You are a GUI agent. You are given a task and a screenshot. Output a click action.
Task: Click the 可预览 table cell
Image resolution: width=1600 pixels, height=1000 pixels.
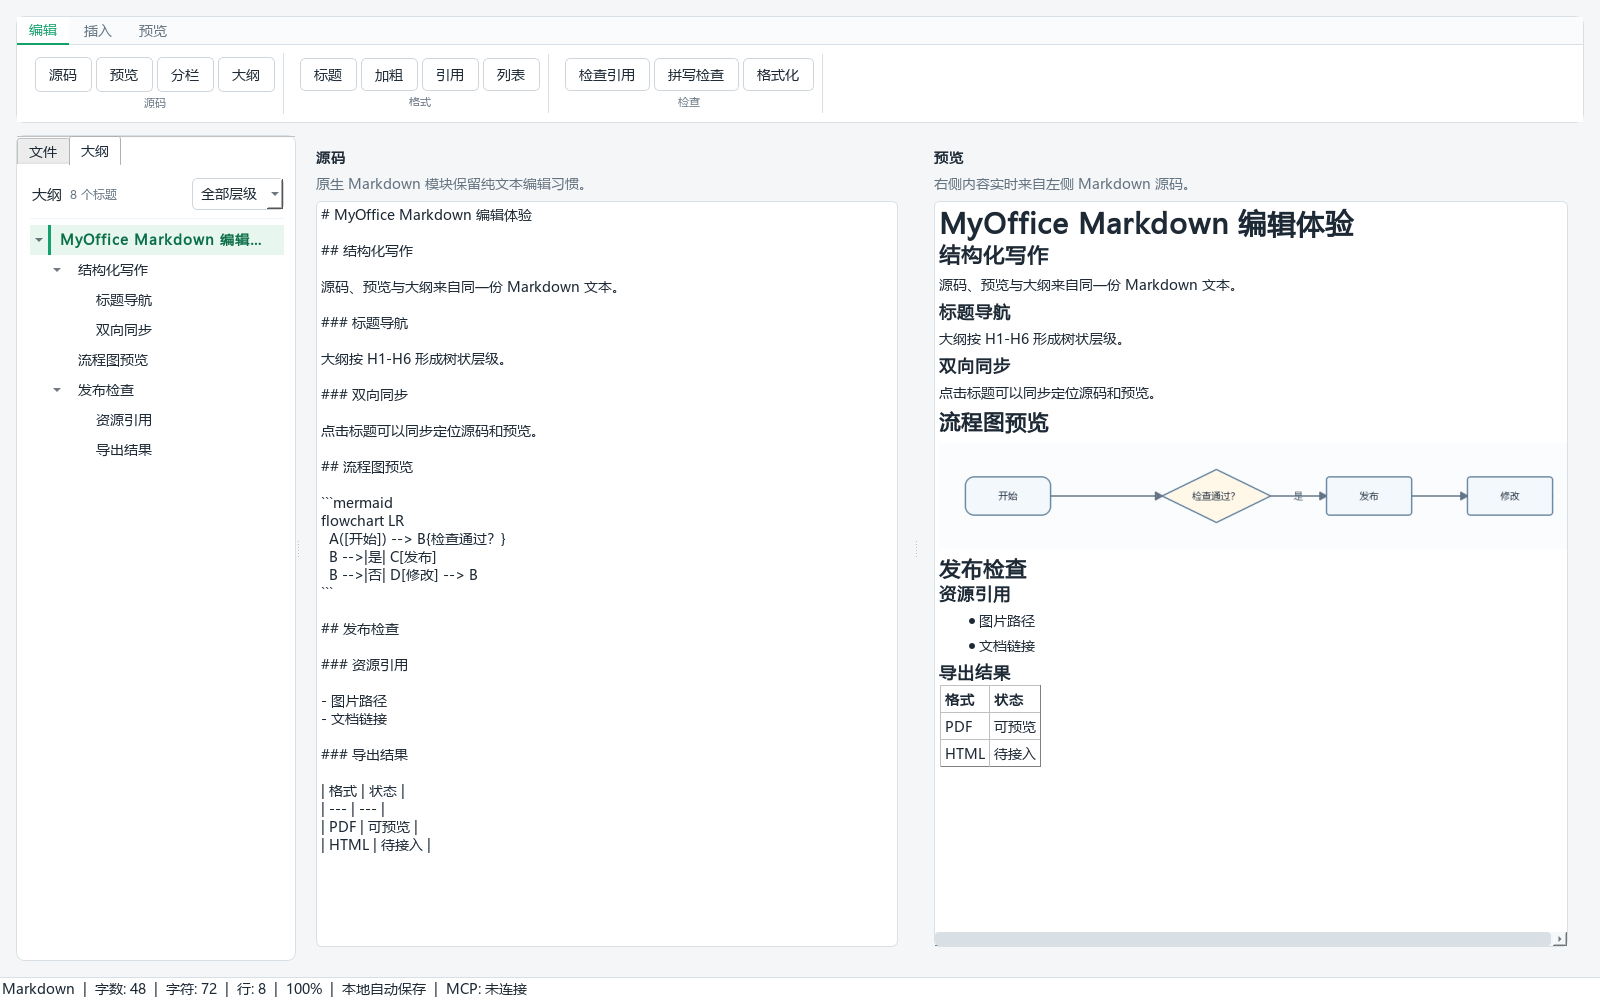(1015, 727)
